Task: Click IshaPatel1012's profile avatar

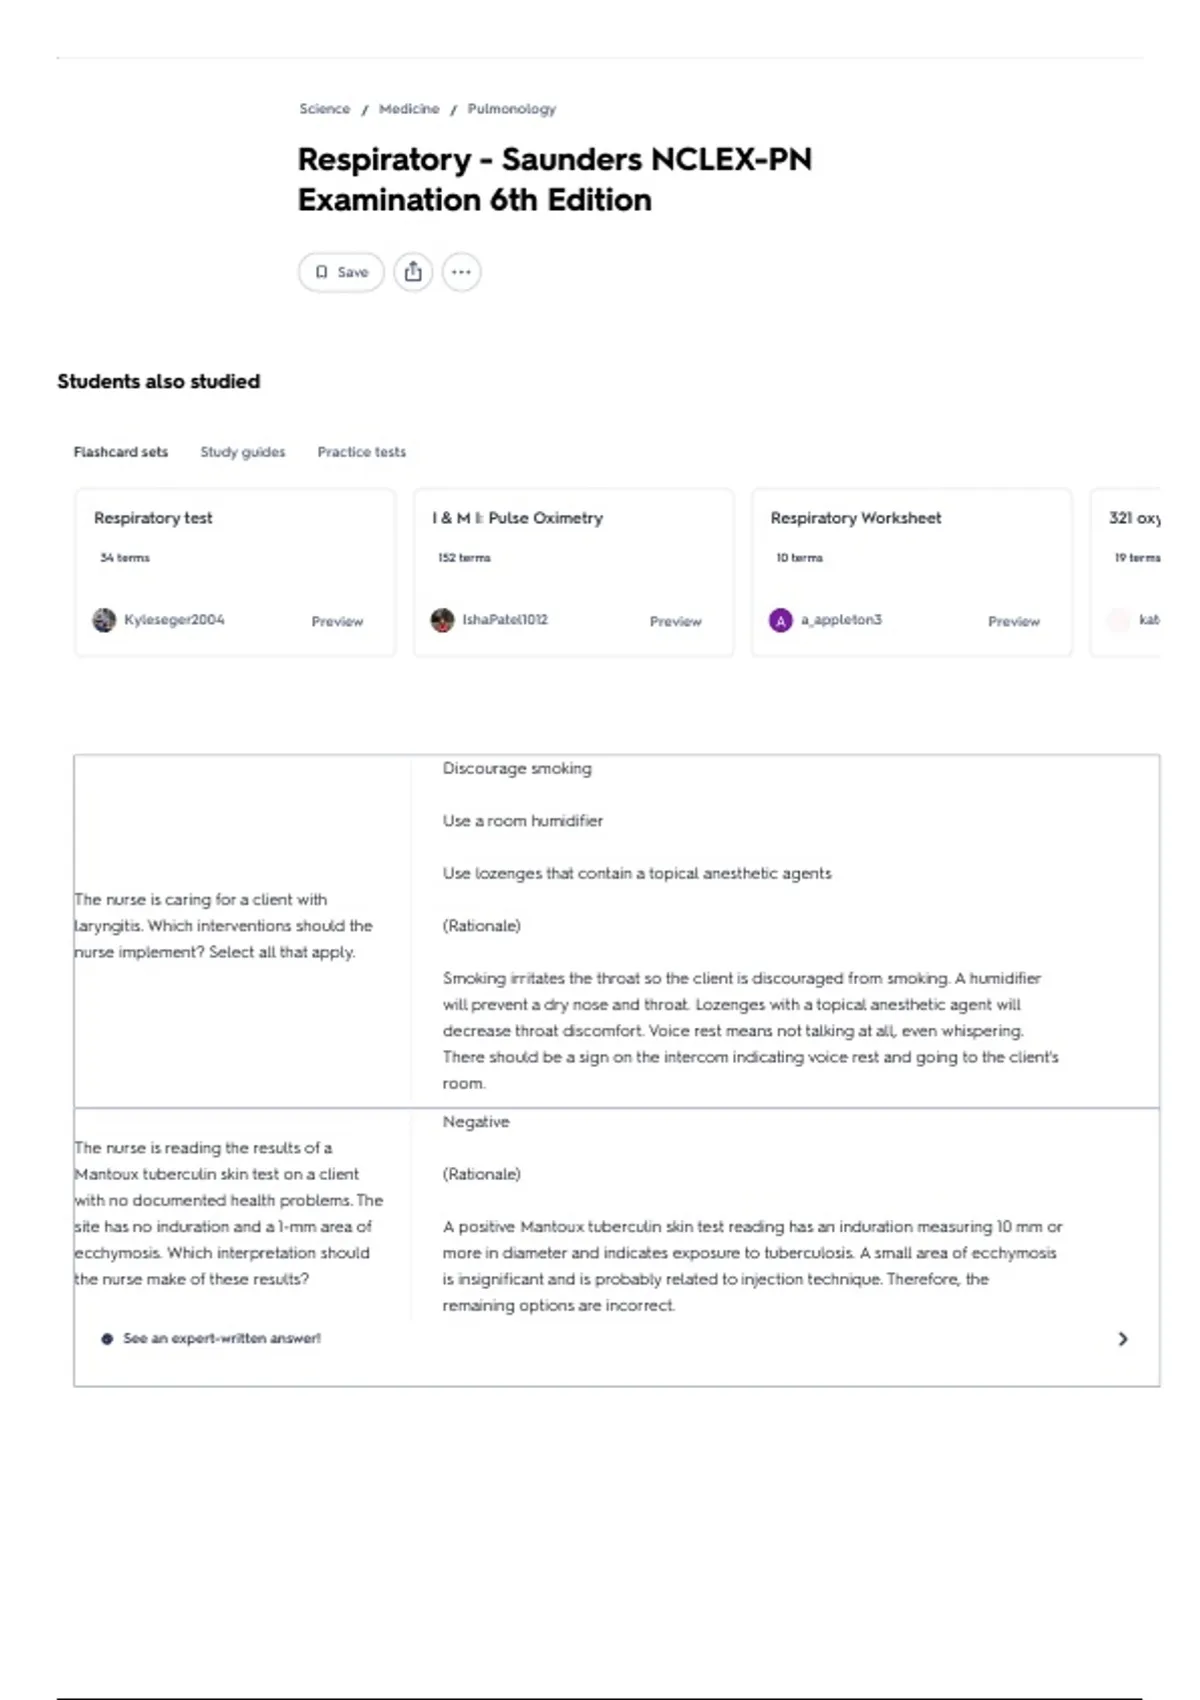Action: point(442,620)
